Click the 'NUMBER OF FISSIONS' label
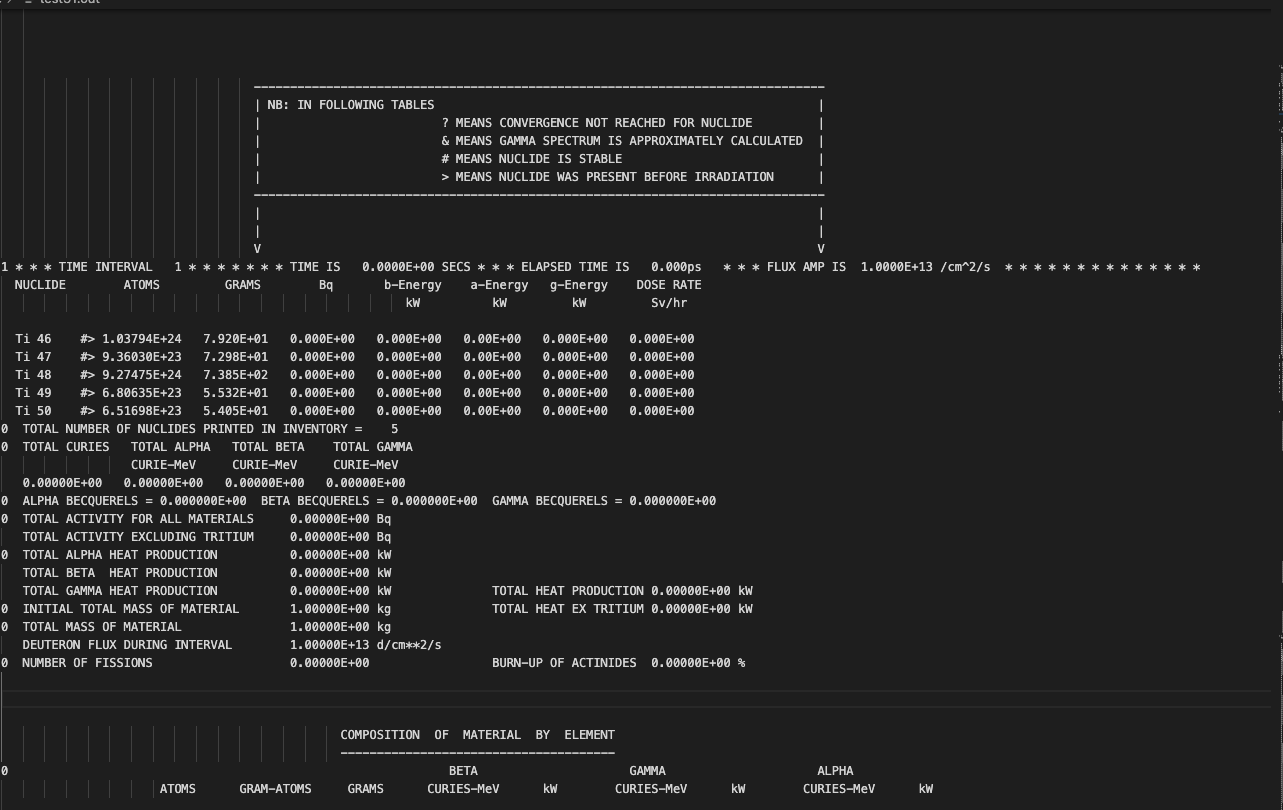 point(87,663)
